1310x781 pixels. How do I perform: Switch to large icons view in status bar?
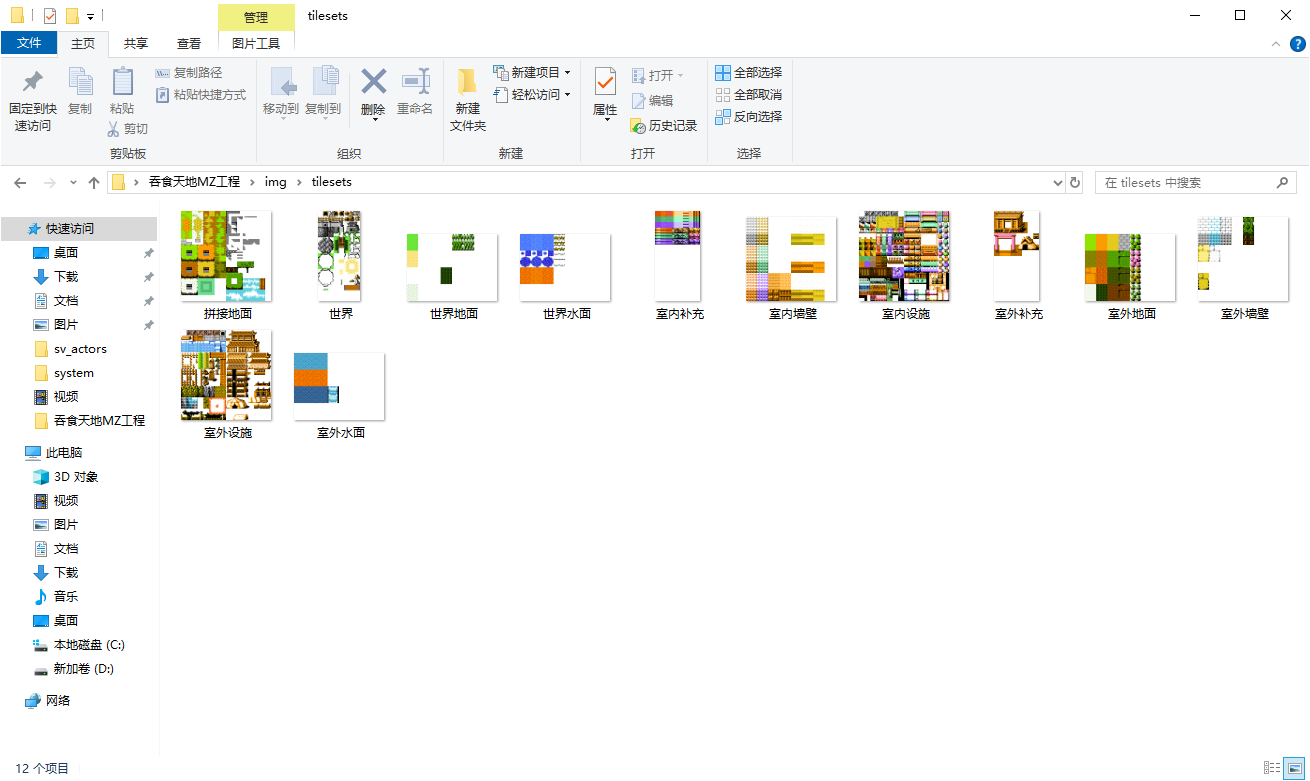click(1294, 768)
